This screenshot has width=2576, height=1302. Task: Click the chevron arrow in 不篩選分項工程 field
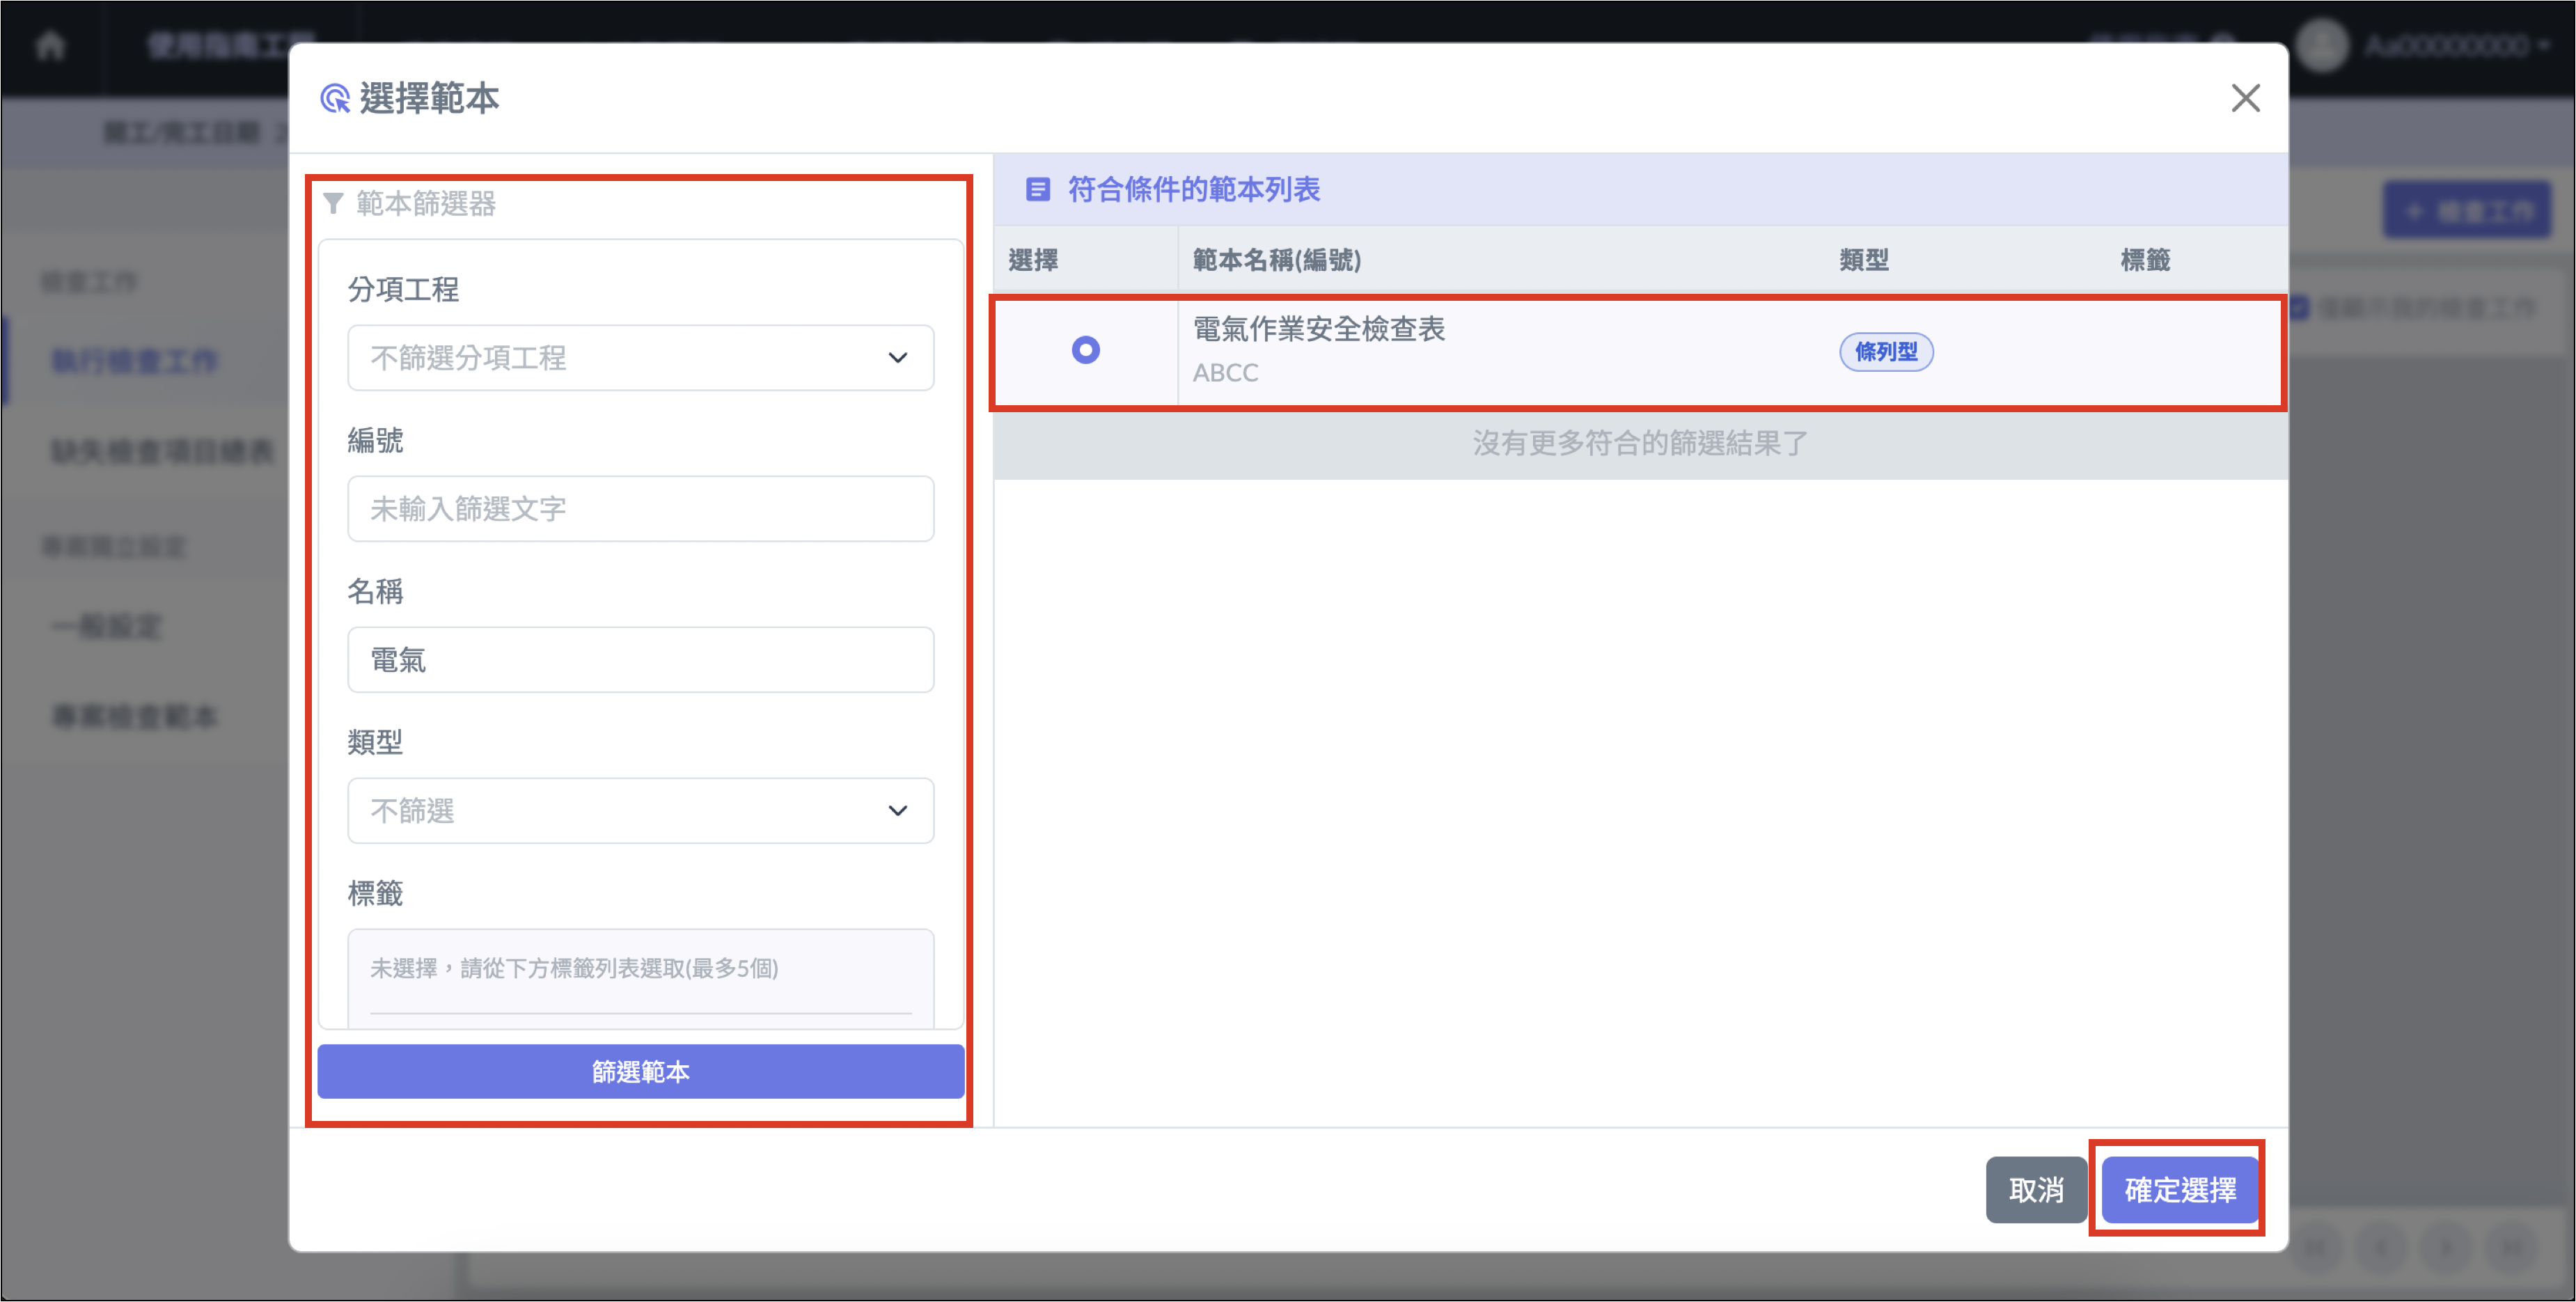click(x=897, y=358)
